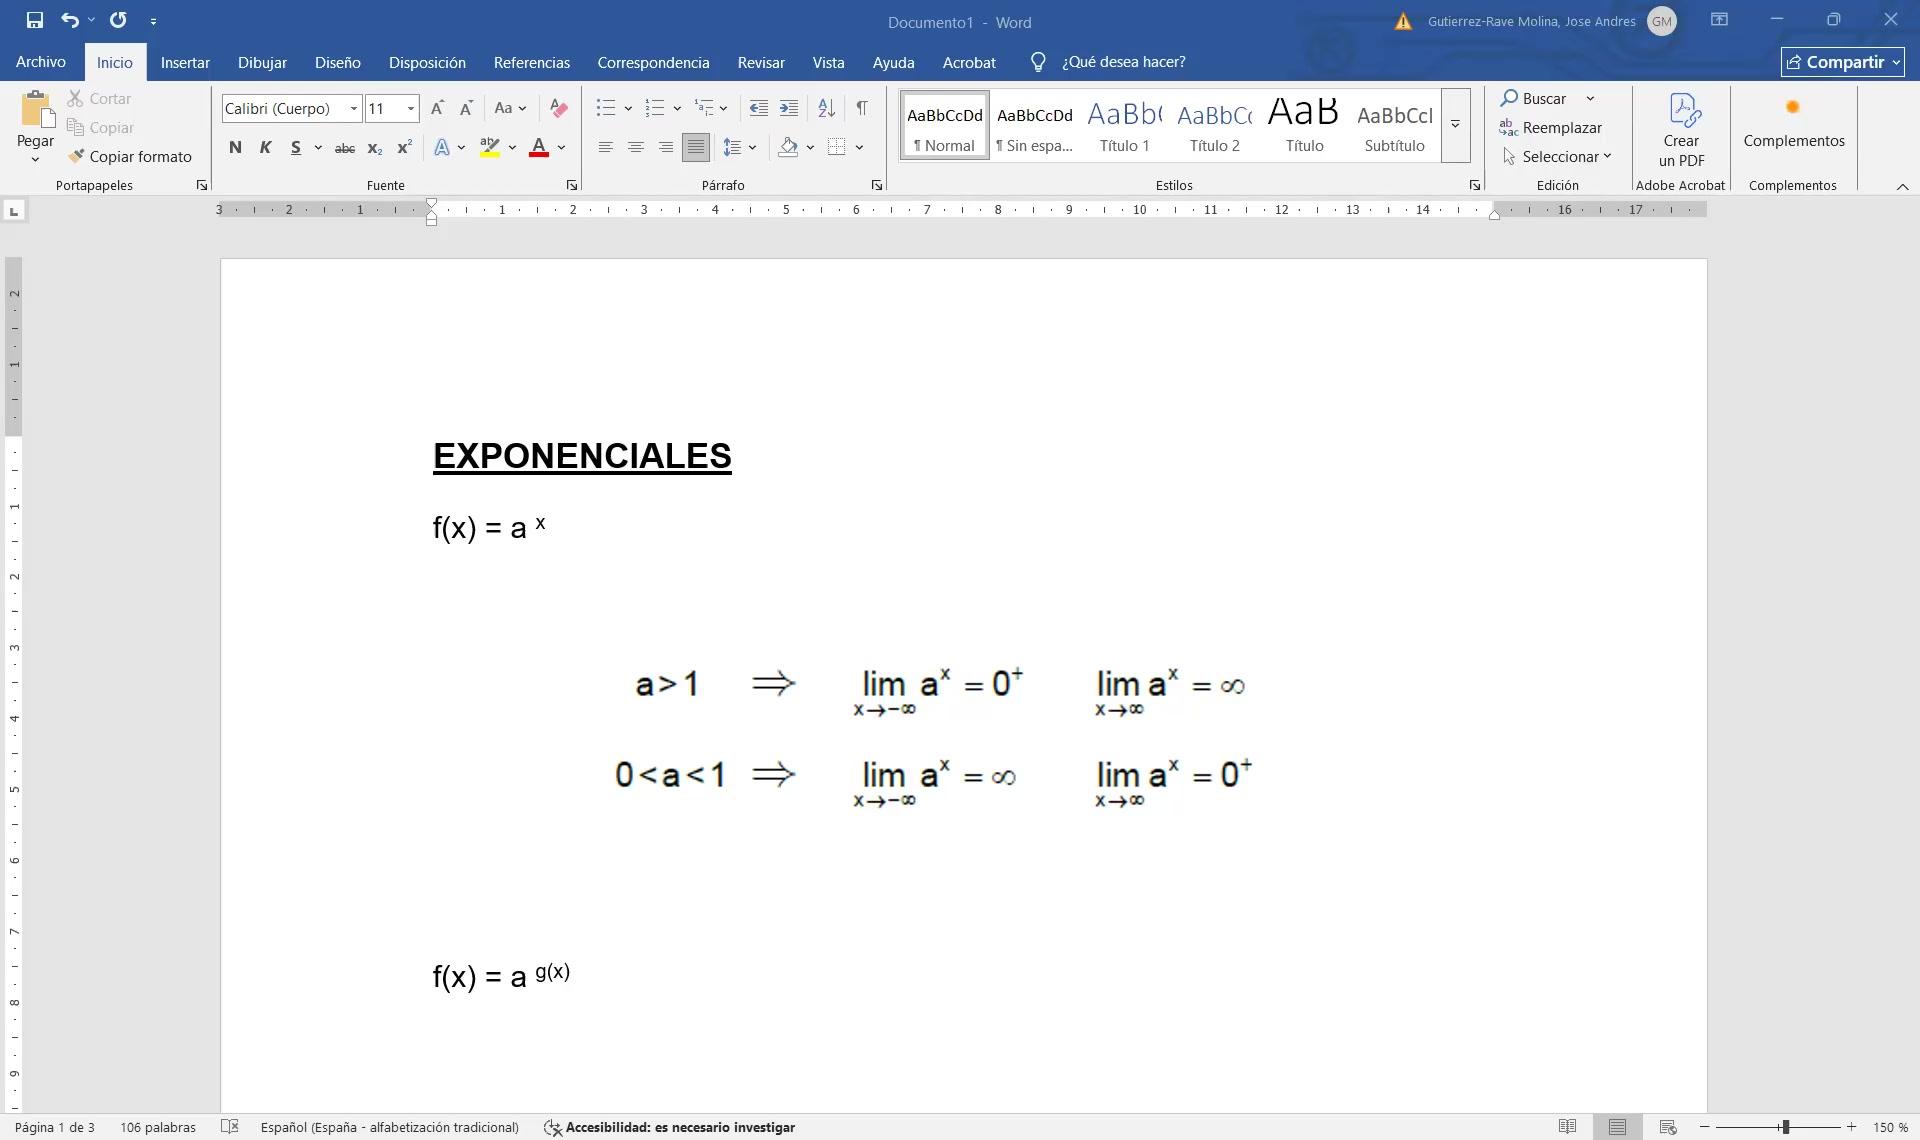Click the Sort A-Z icon
The height and width of the screenshot is (1140, 1920).
coord(826,108)
